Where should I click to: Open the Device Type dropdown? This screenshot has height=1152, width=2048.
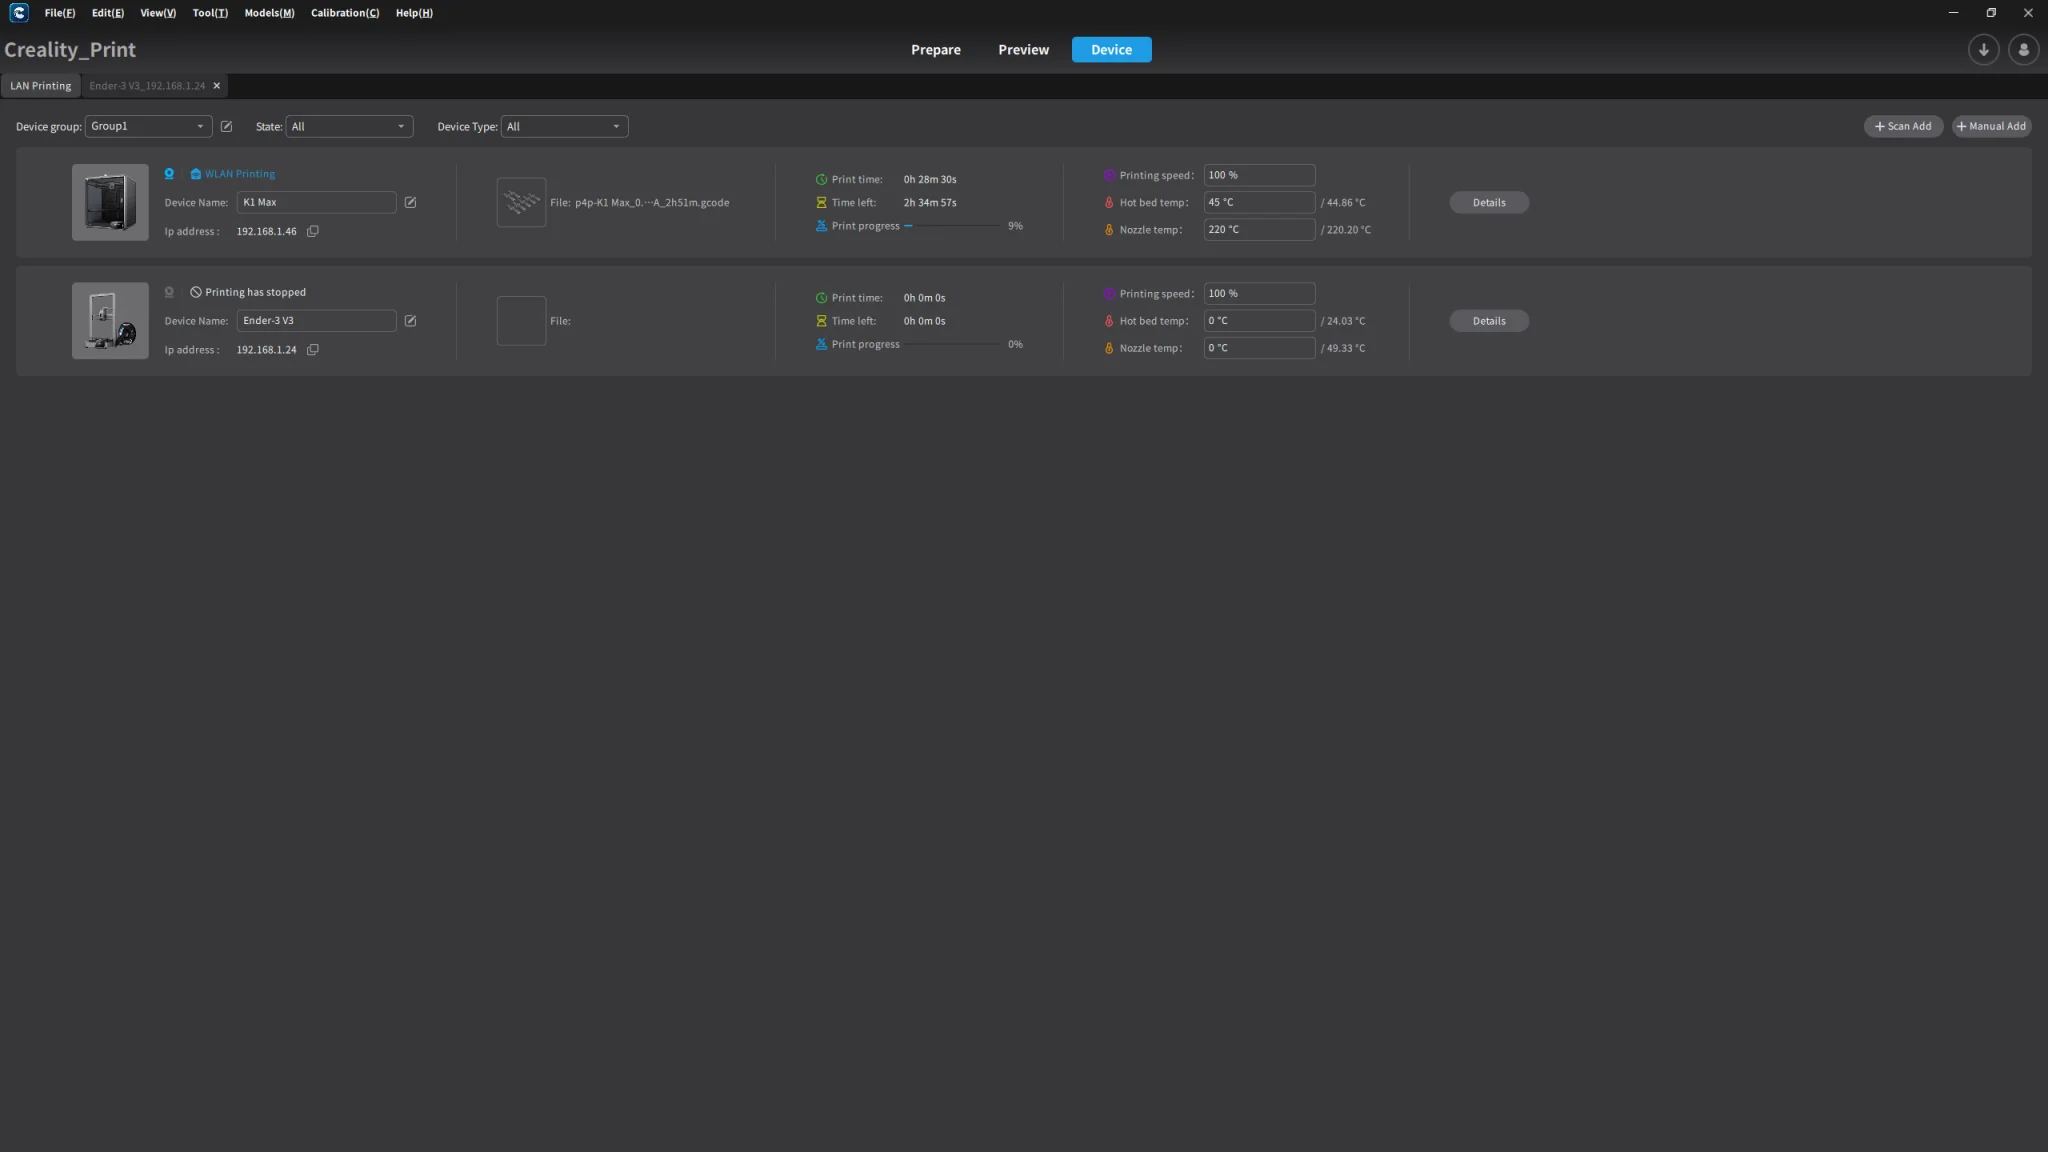(564, 126)
